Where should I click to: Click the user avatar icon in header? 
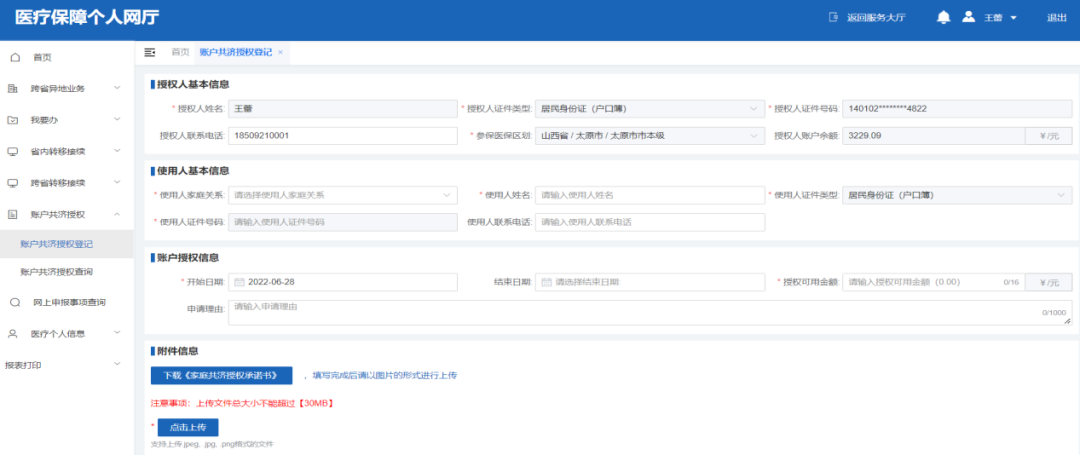(x=968, y=18)
